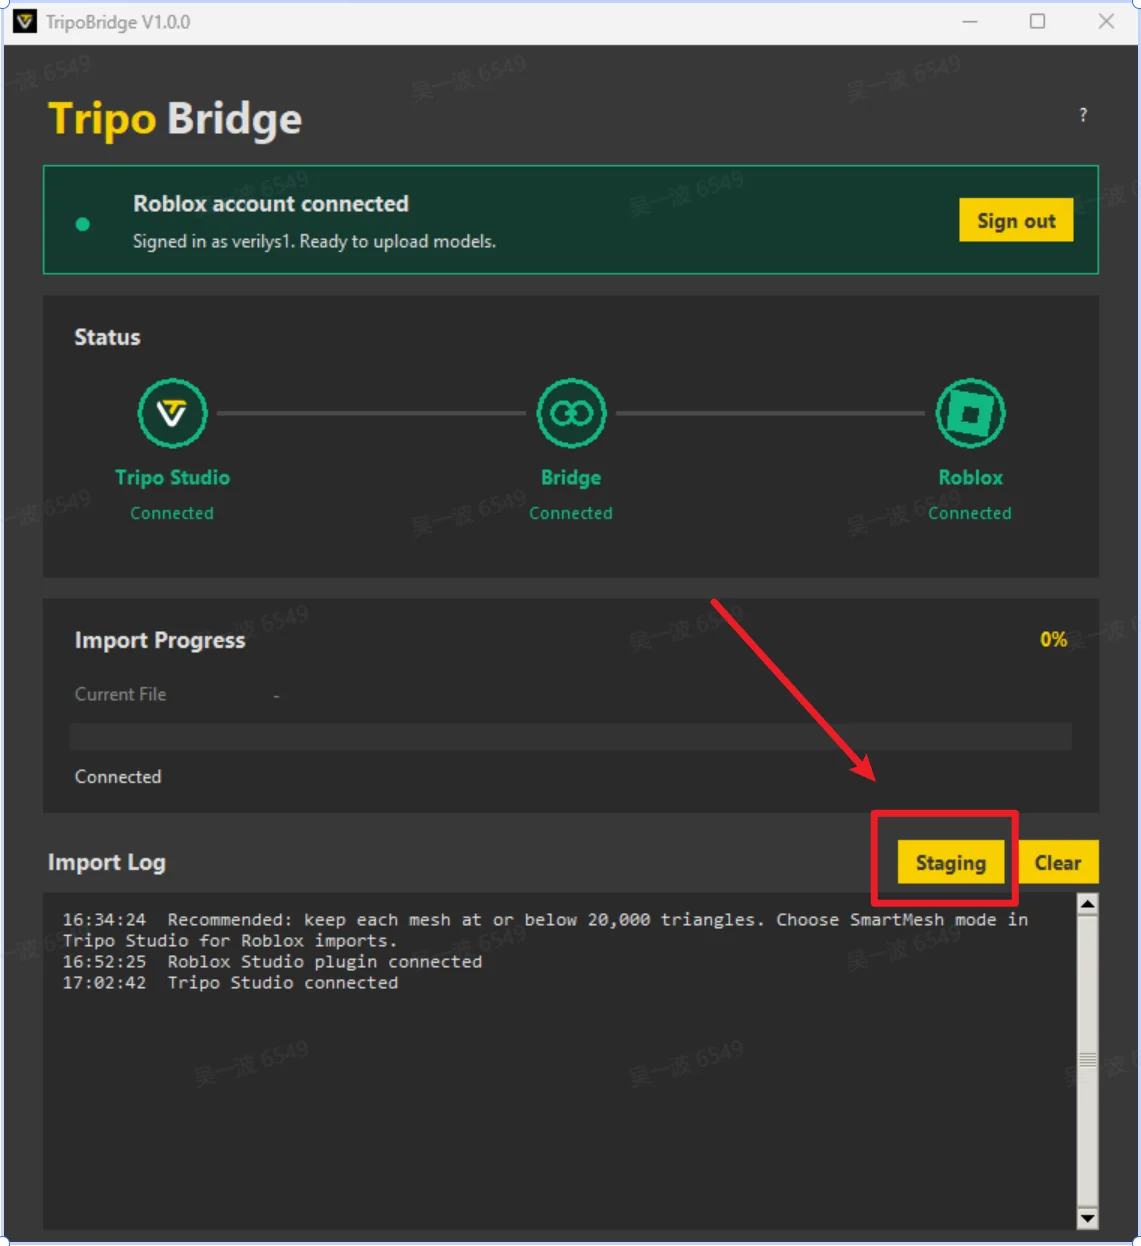Viewport: 1141px width, 1246px height.
Task: Click the TripoBridge title bar app icon
Action: point(25,21)
